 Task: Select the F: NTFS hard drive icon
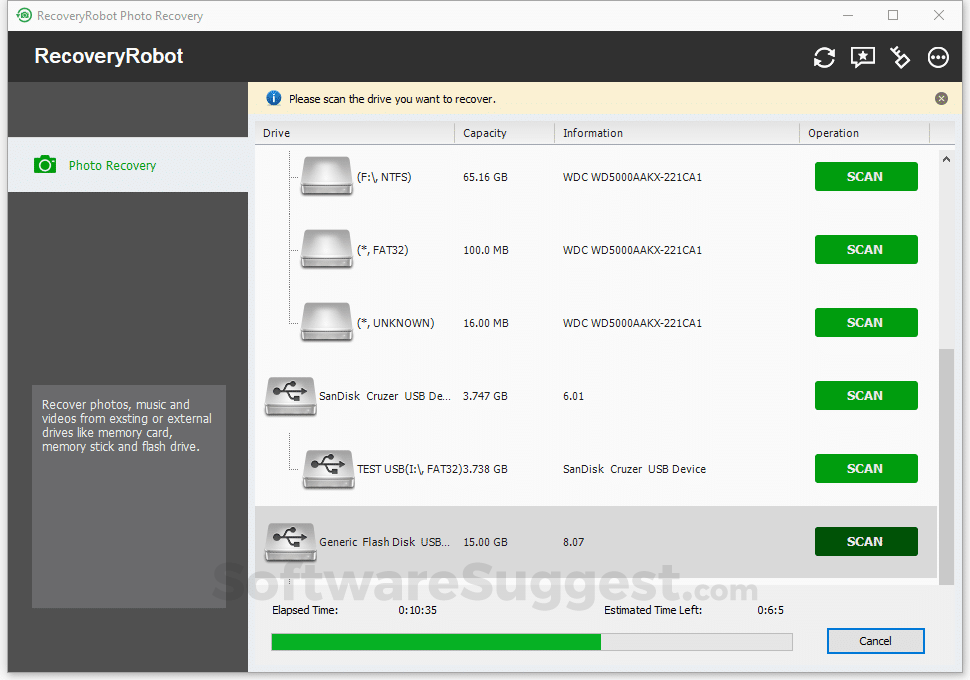tap(326, 176)
